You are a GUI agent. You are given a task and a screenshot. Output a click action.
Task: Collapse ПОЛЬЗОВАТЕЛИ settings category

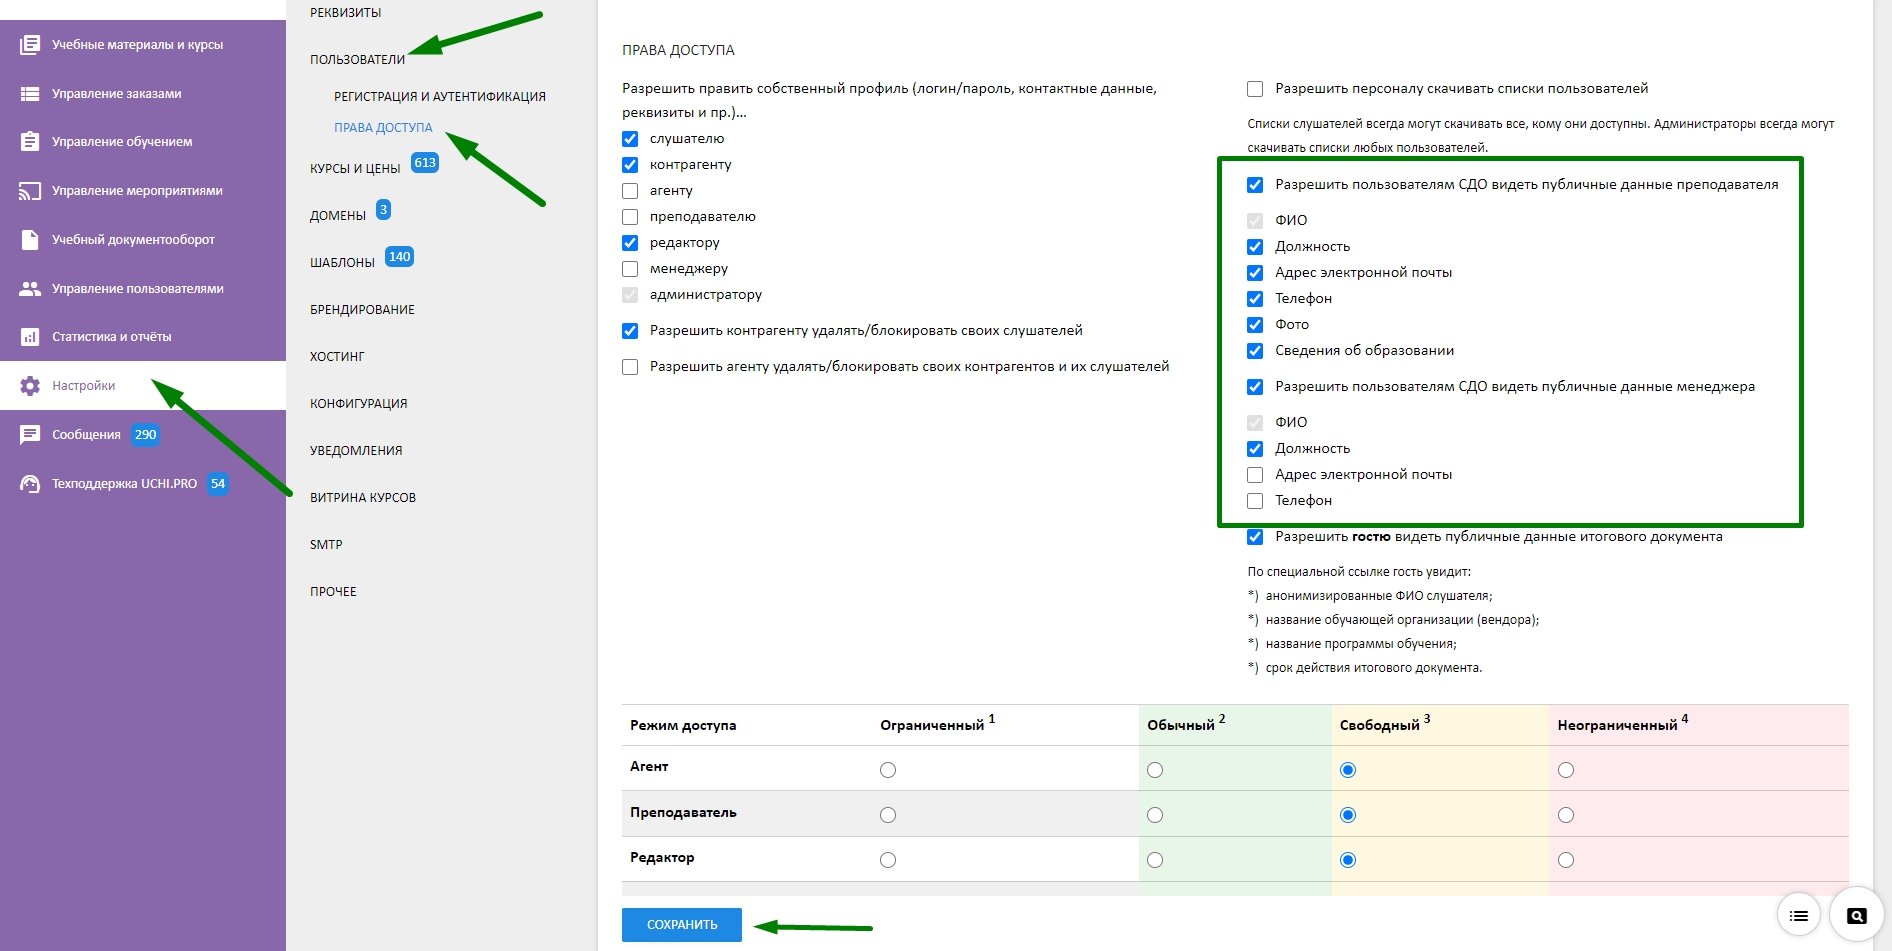pyautogui.click(x=358, y=60)
